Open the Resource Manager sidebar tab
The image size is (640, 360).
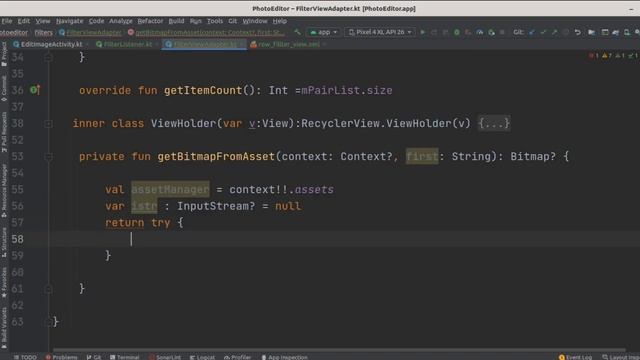point(4,191)
